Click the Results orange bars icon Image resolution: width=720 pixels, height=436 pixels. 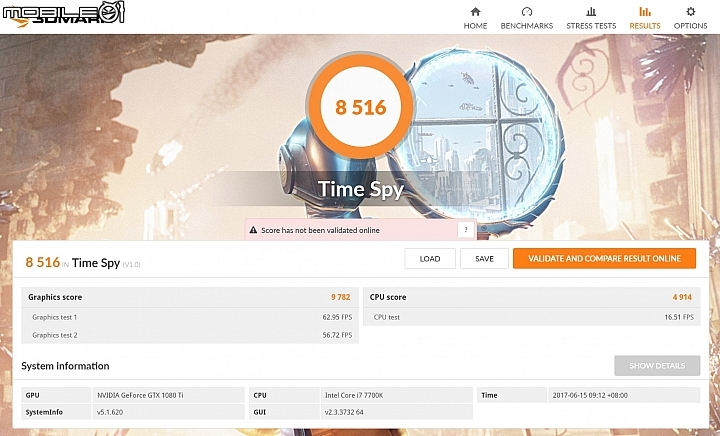tap(645, 11)
